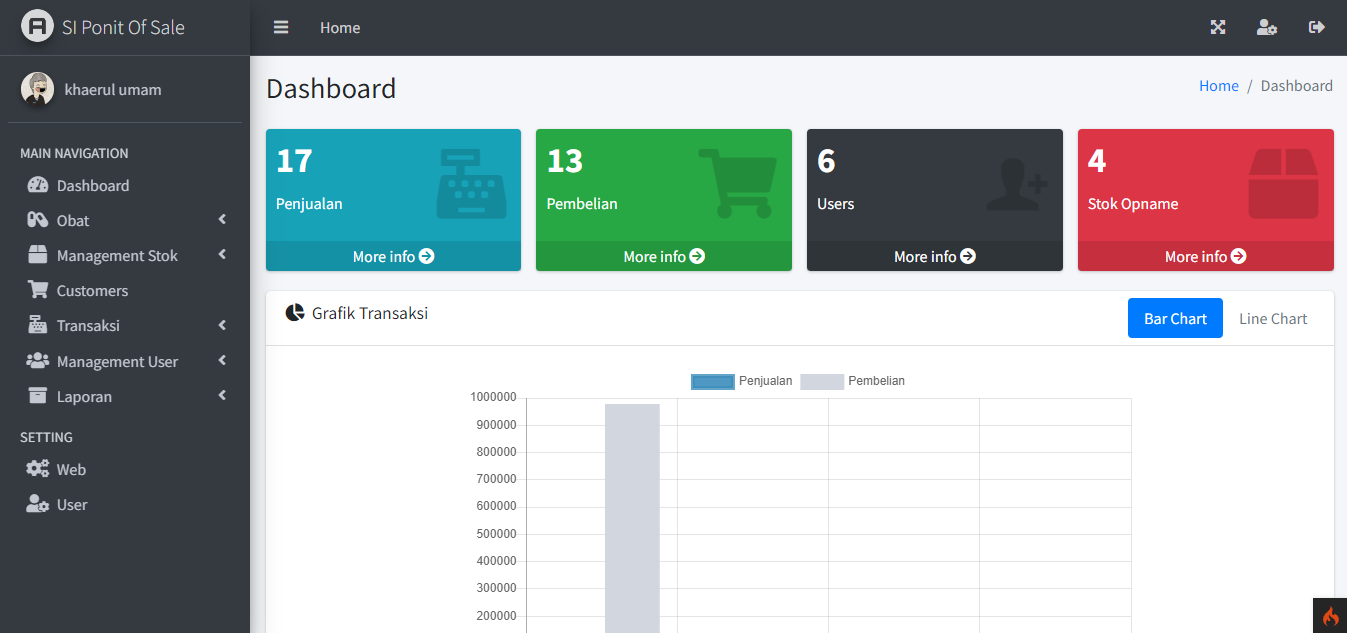Select the Bar Chart tab
The height and width of the screenshot is (633, 1347).
click(x=1175, y=318)
